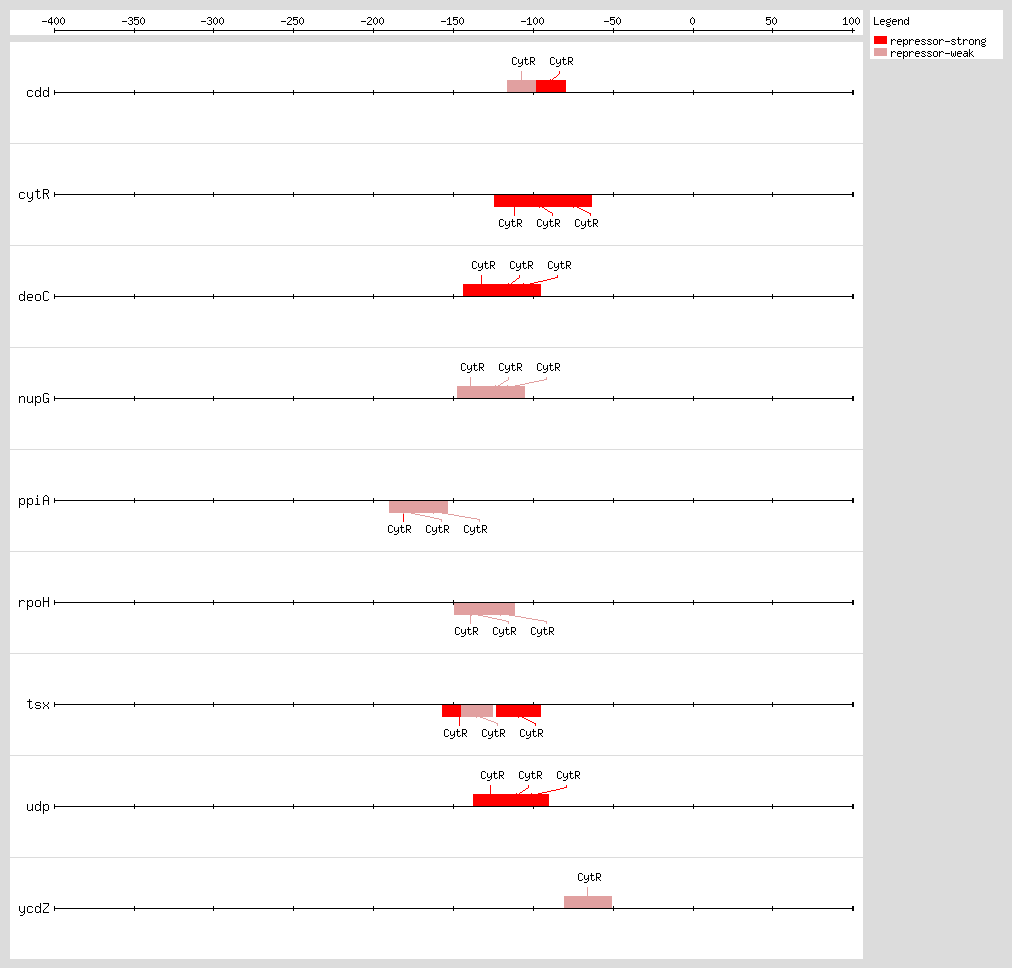This screenshot has height=968, width=1012.
Task: Select the tsx gene label
Action: [x=37, y=704]
